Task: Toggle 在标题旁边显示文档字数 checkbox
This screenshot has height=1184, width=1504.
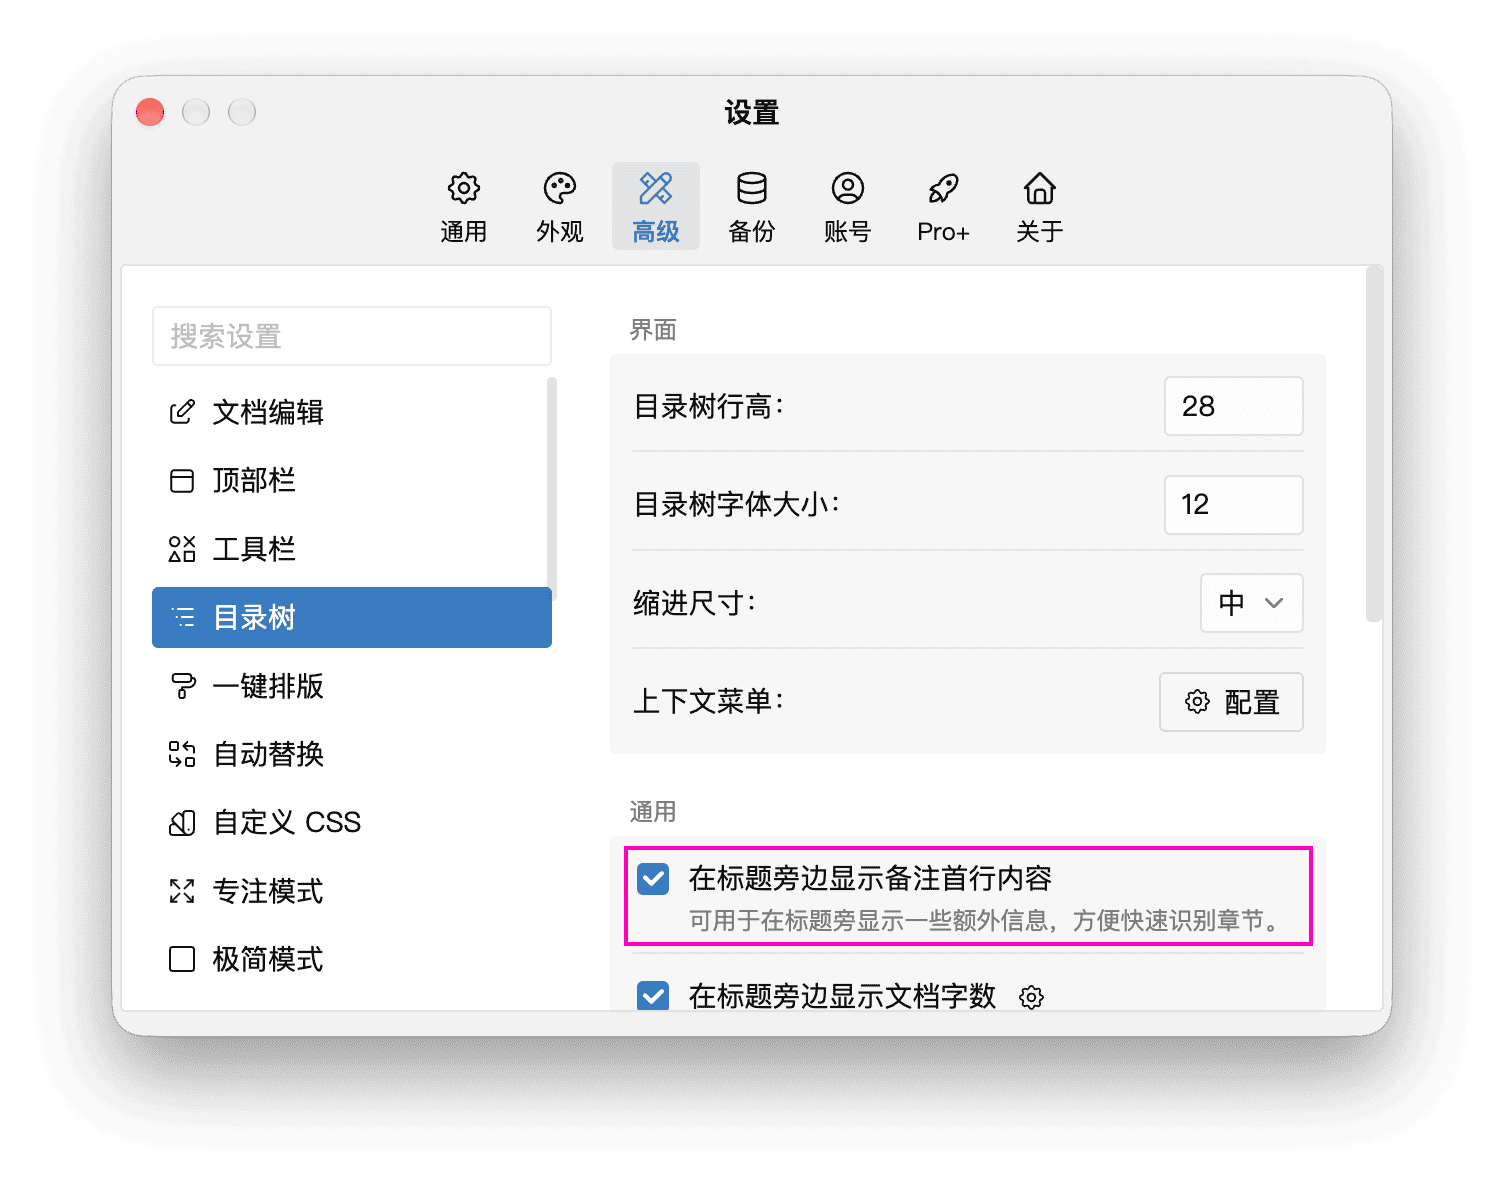Action: (x=653, y=996)
